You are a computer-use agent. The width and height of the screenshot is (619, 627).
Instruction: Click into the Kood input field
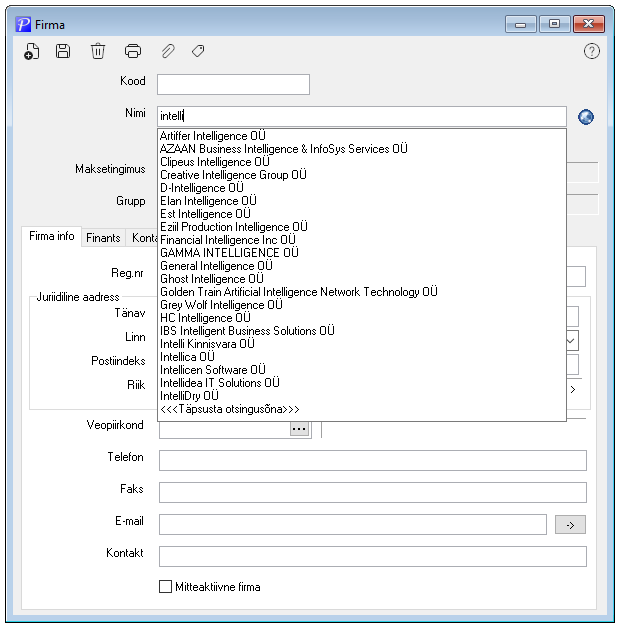(x=233, y=84)
